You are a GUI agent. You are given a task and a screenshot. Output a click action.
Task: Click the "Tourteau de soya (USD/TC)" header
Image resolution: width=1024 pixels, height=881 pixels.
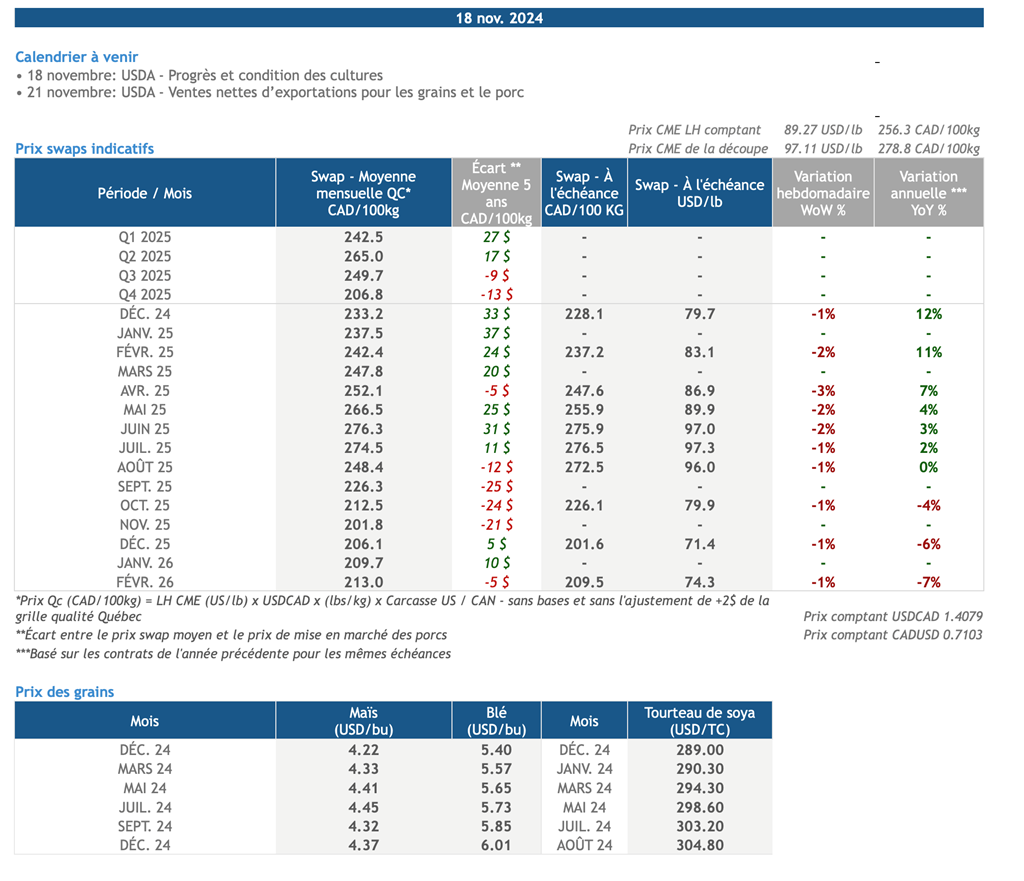(x=699, y=720)
